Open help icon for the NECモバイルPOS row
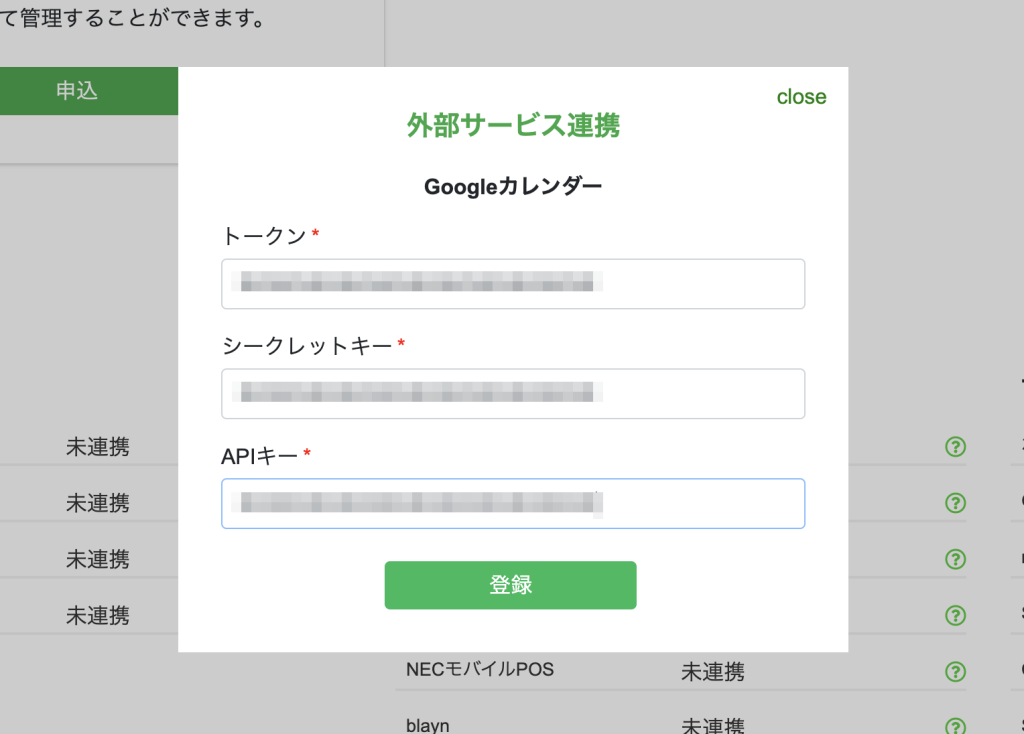The image size is (1024, 734). point(955,671)
